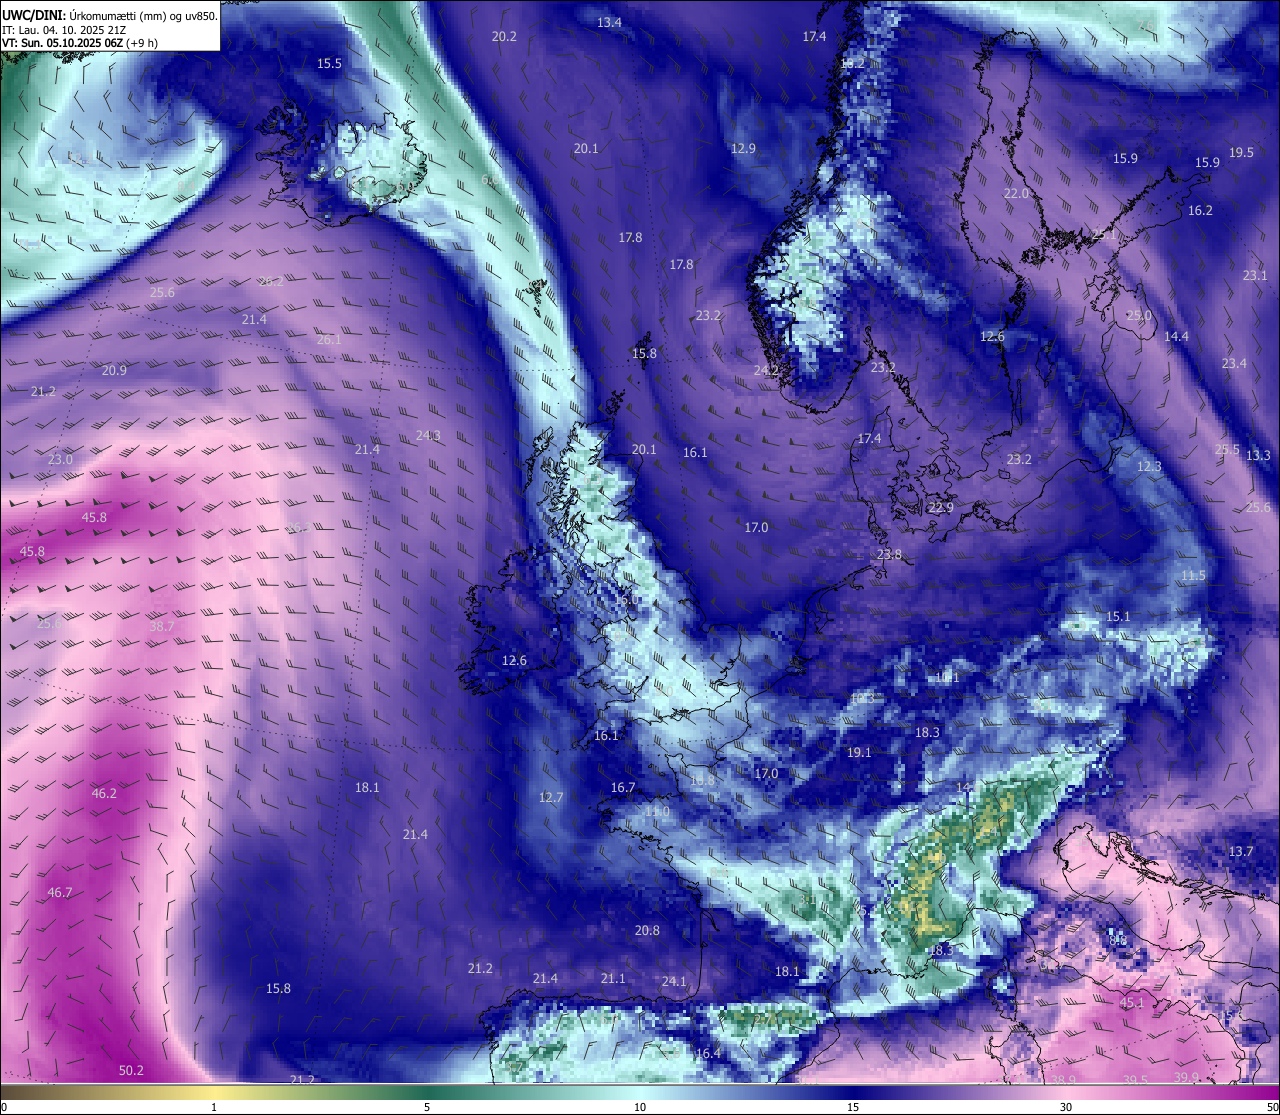Click the map value '21.1'
Image resolution: width=1280 pixels, height=1115 pixels.
click(612, 978)
